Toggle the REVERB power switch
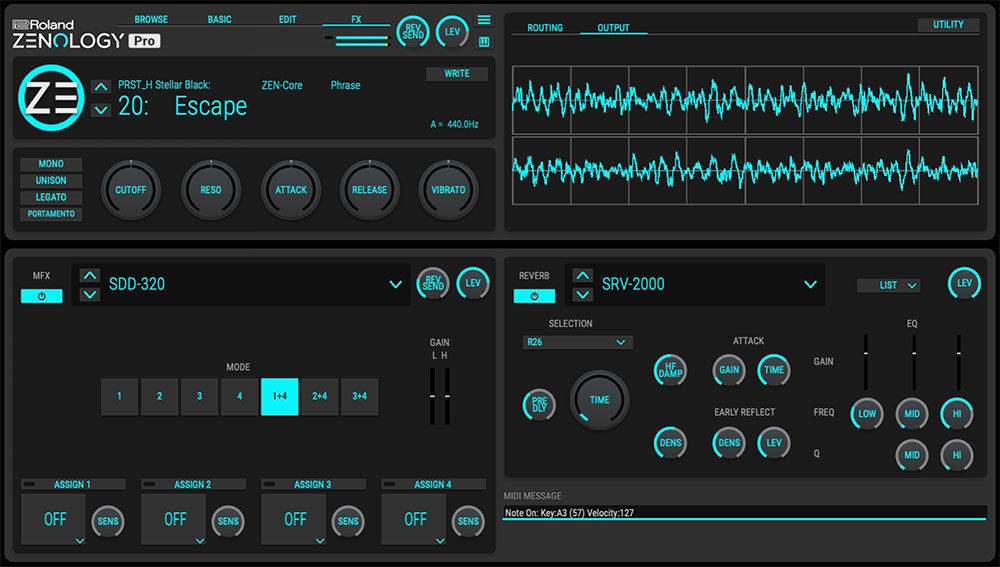The image size is (1000, 567). coord(534,296)
